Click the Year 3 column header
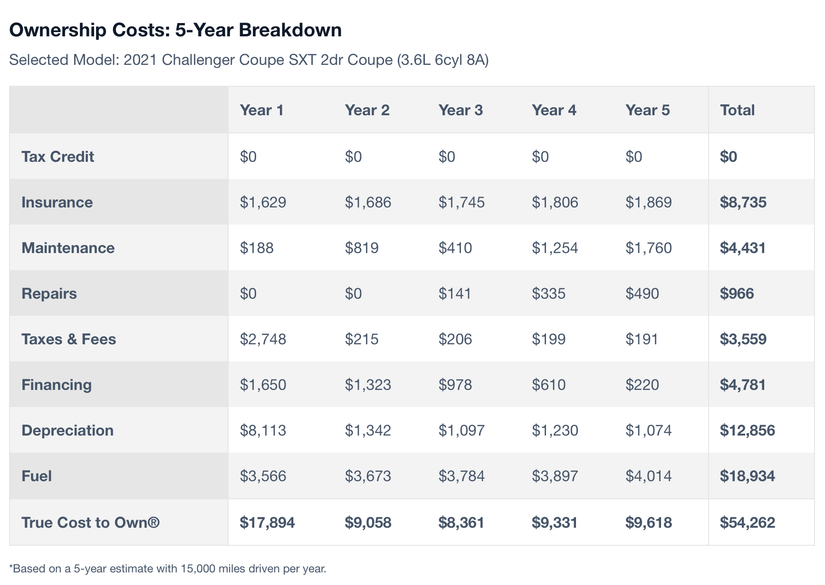The width and height of the screenshot is (825, 585). (x=460, y=110)
